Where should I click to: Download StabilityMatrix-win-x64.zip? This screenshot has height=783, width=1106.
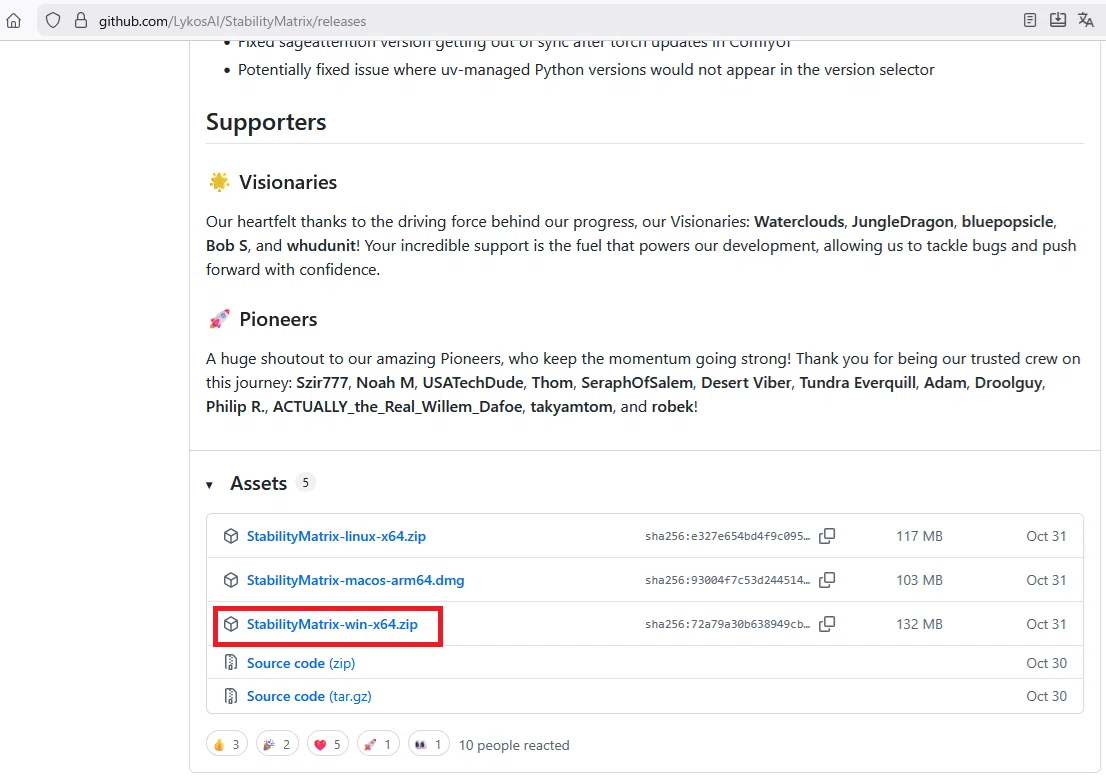332,624
